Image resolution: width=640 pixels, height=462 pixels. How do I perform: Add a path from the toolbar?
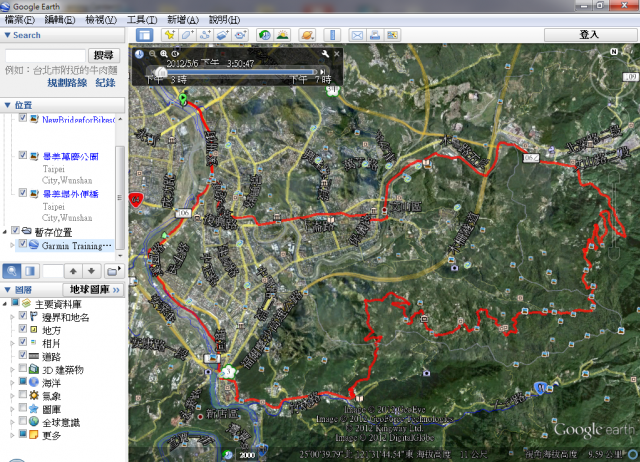[x=205, y=35]
